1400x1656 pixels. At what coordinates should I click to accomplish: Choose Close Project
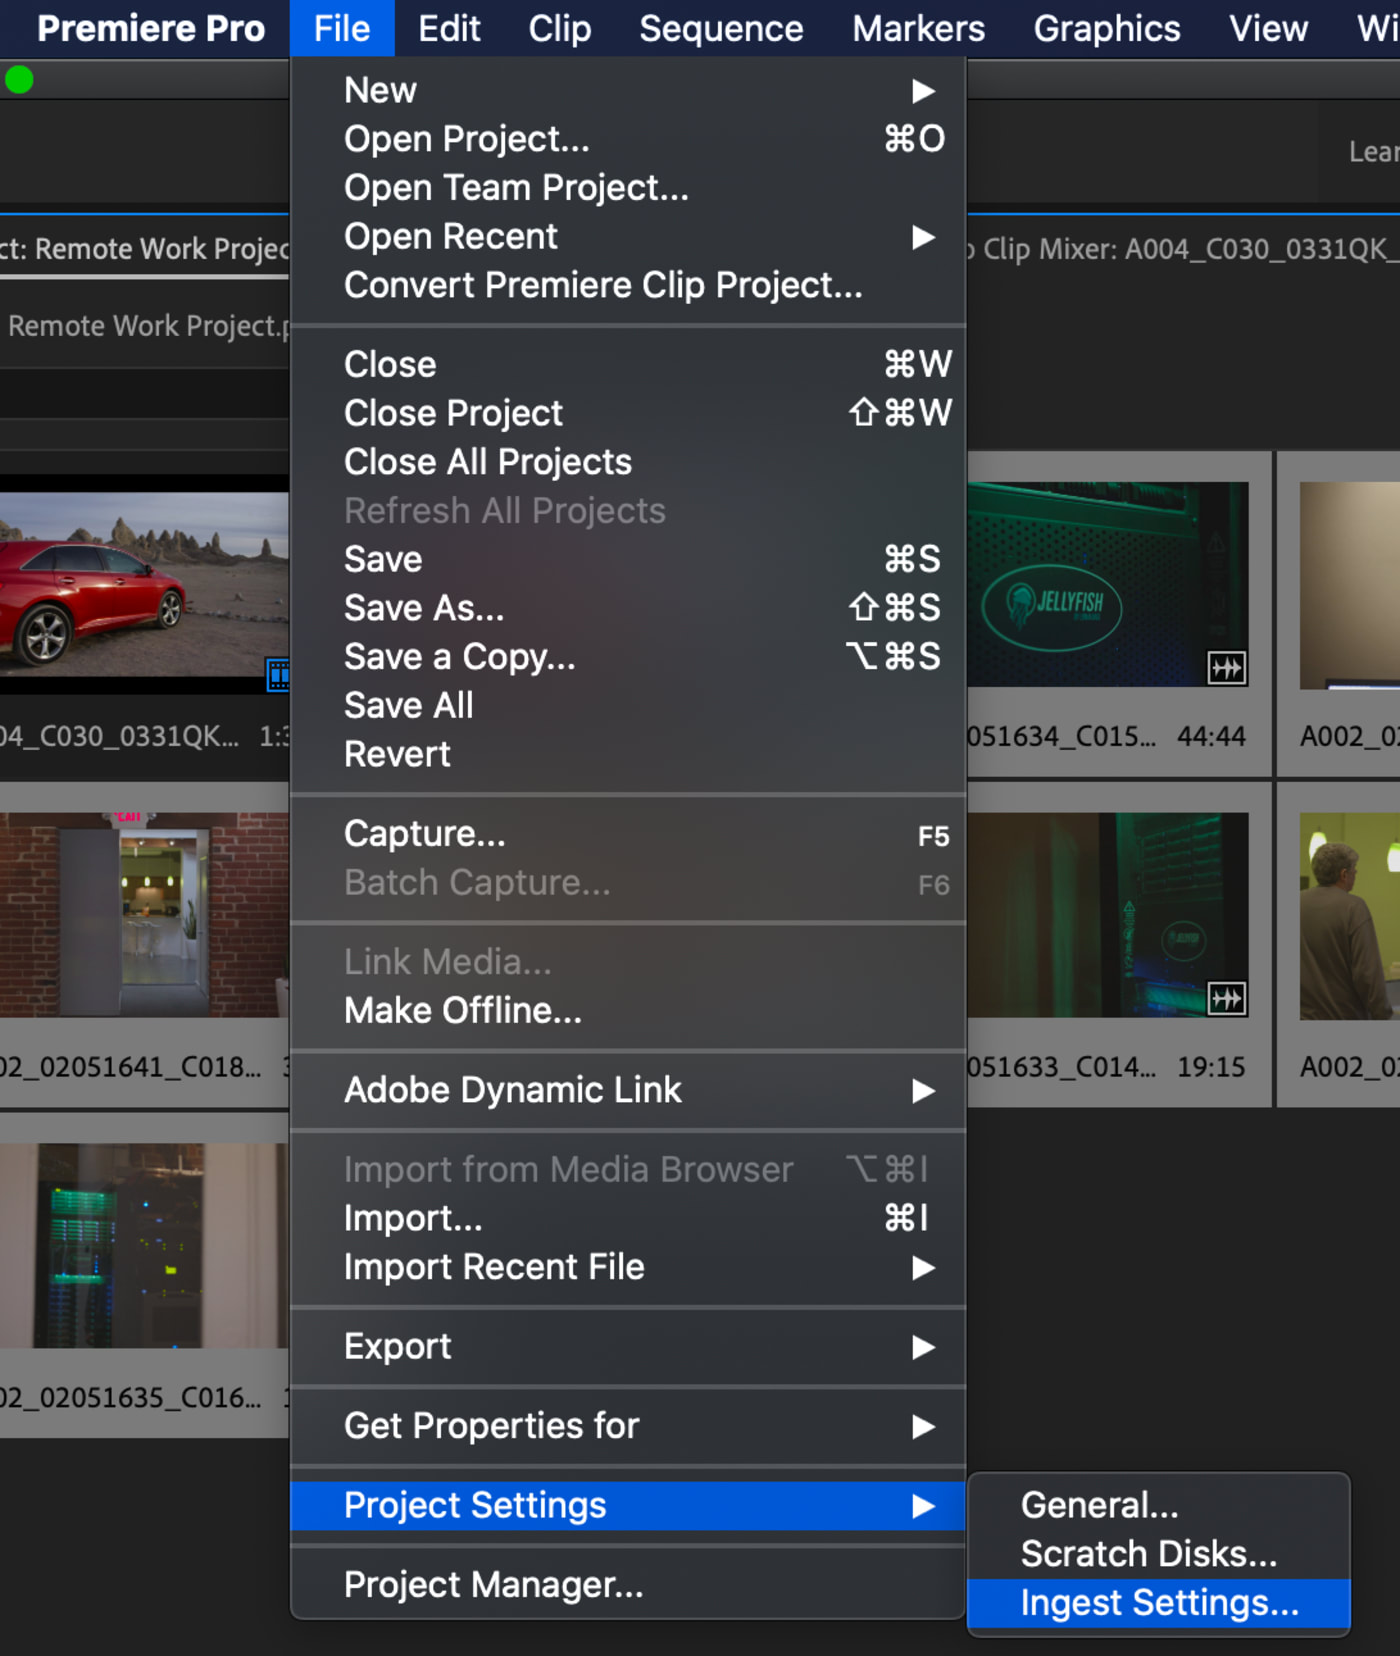628,414
